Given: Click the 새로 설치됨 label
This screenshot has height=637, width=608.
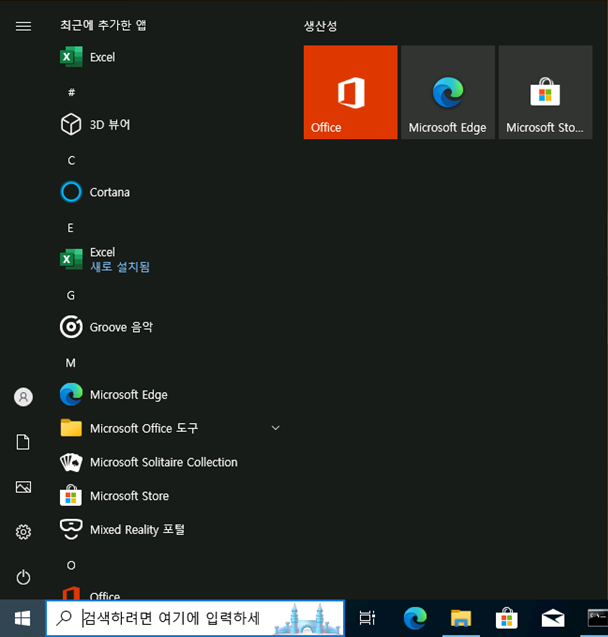Looking at the screenshot, I should pyautogui.click(x=120, y=267).
